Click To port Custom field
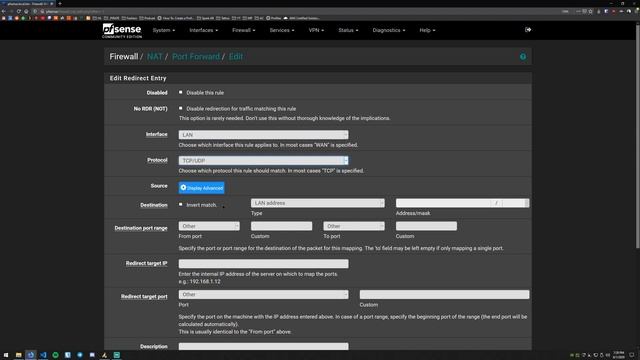This screenshot has height=360, width=640. (x=426, y=226)
